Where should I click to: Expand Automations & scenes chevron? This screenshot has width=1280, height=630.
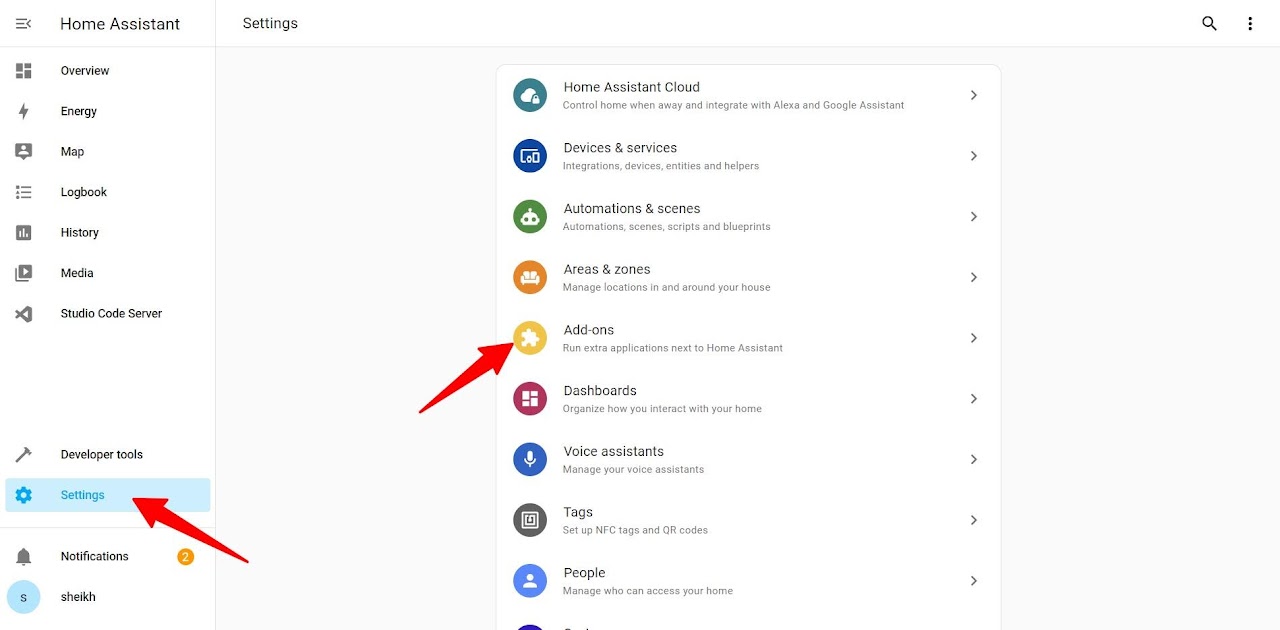974,217
